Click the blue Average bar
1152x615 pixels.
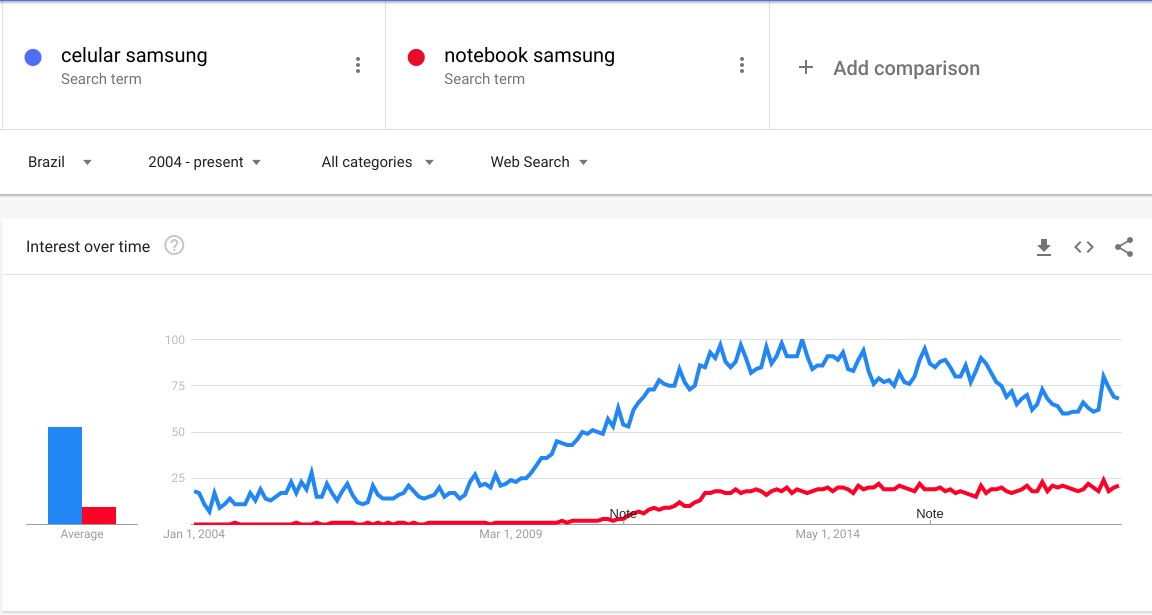point(65,475)
